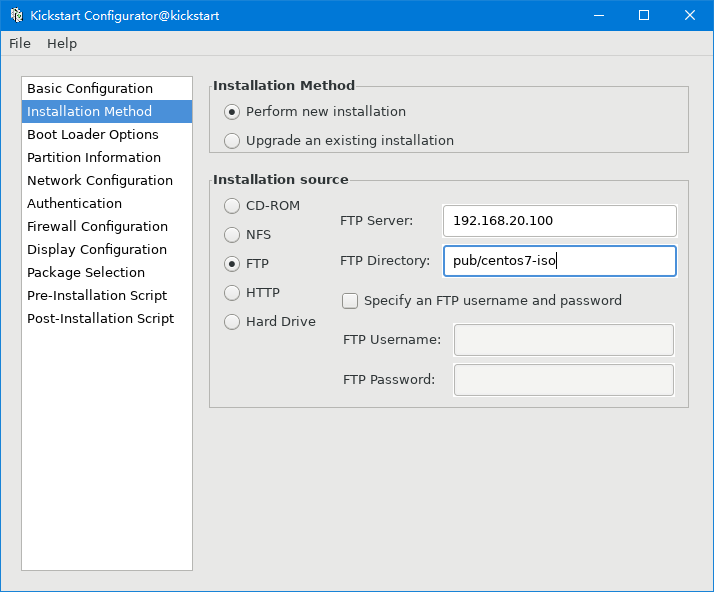
Task: Open Pre-Installation Script section
Action: (107, 296)
